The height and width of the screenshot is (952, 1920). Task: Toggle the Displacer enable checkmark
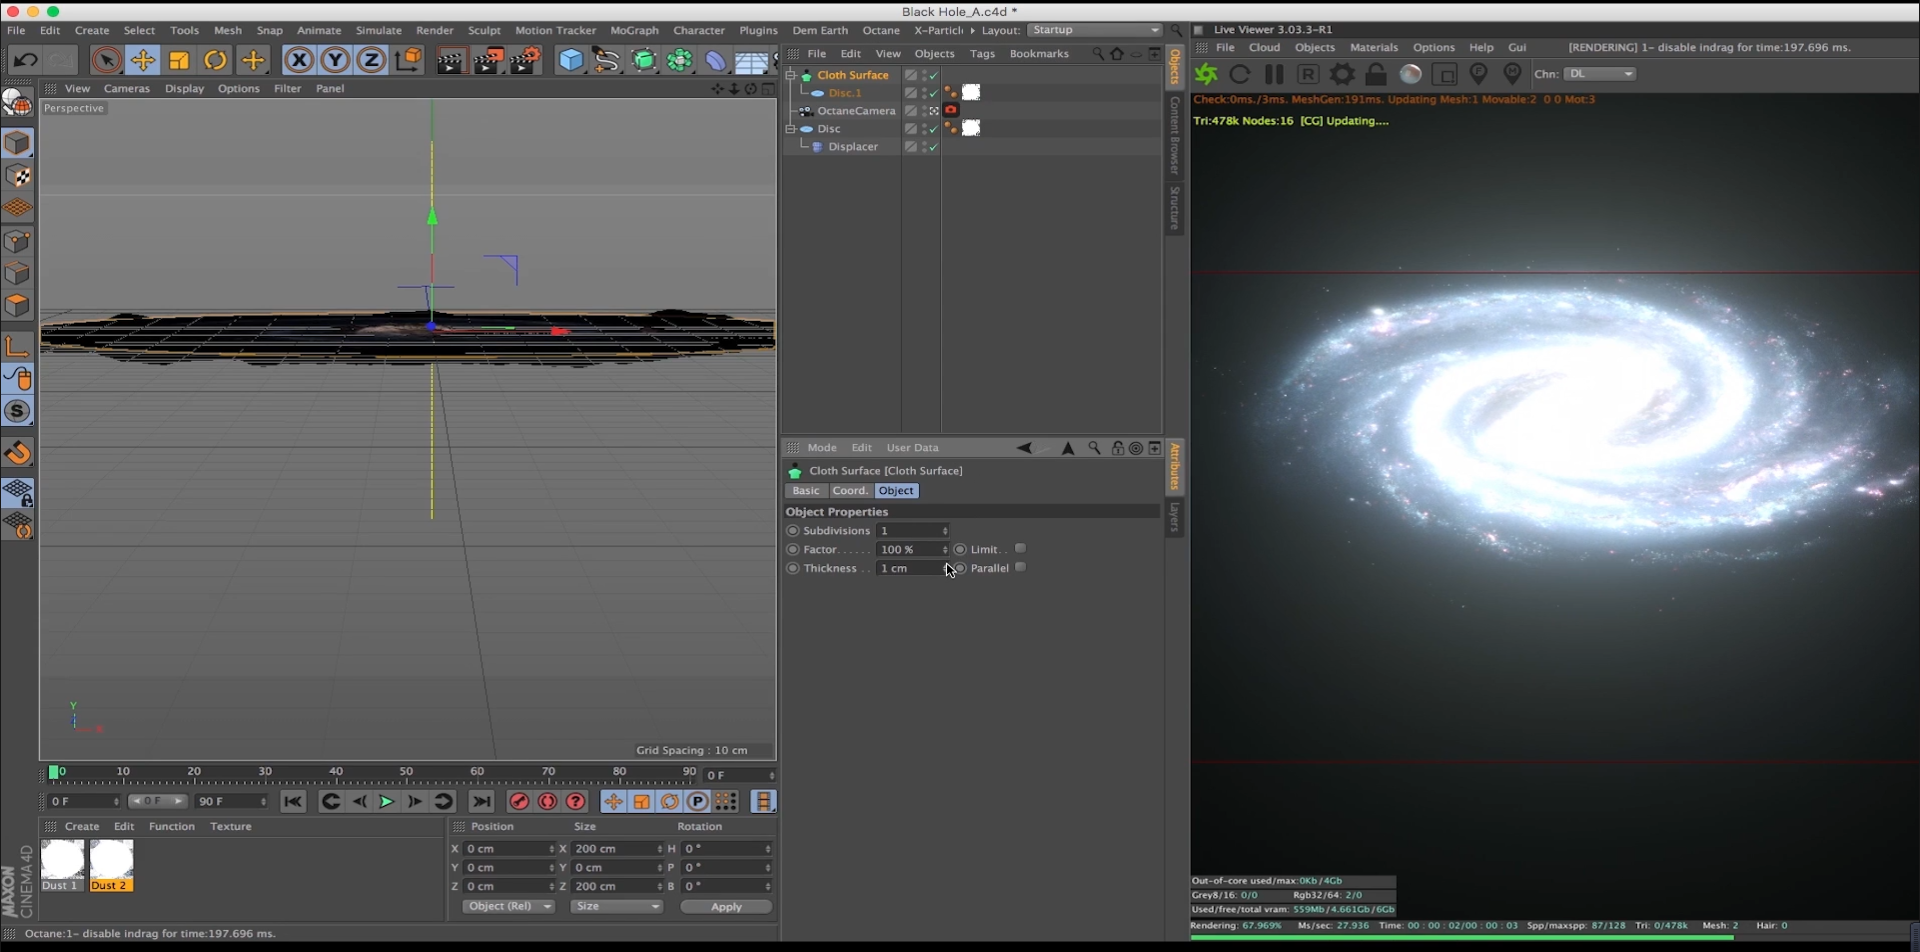[x=934, y=147]
